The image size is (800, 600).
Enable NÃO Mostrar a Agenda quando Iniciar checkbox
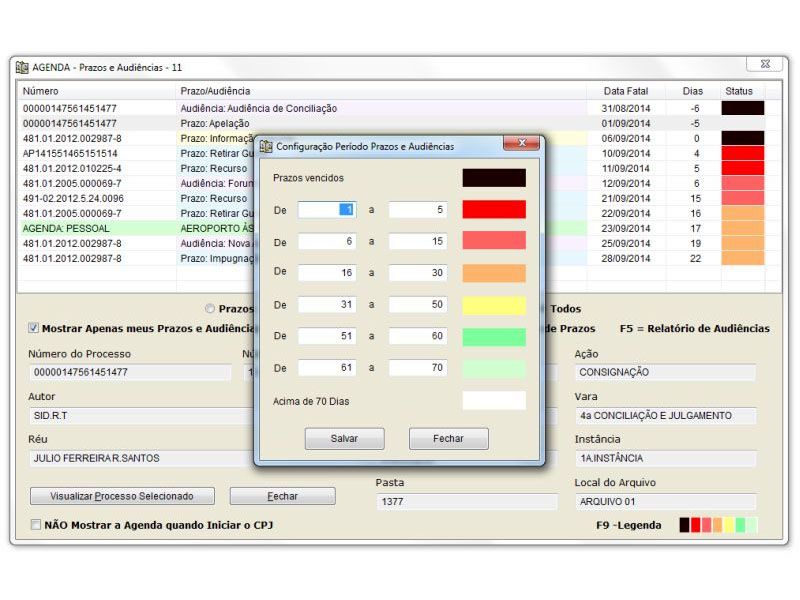pos(36,524)
